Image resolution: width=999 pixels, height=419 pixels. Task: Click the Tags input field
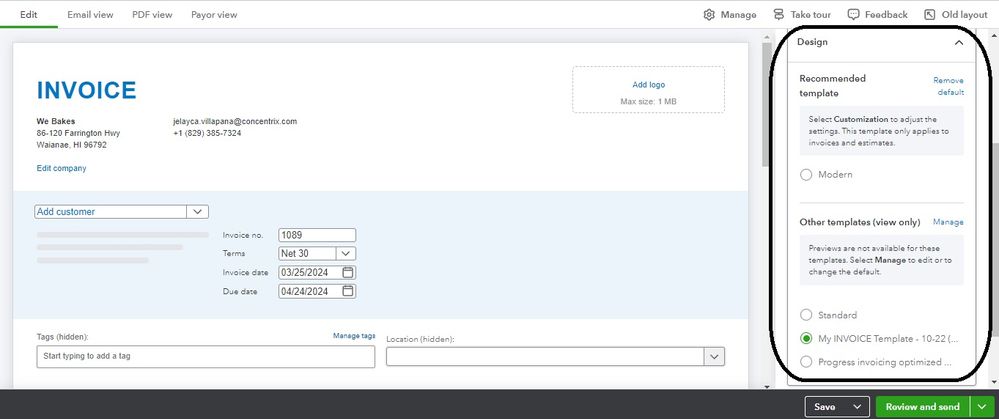(x=206, y=357)
